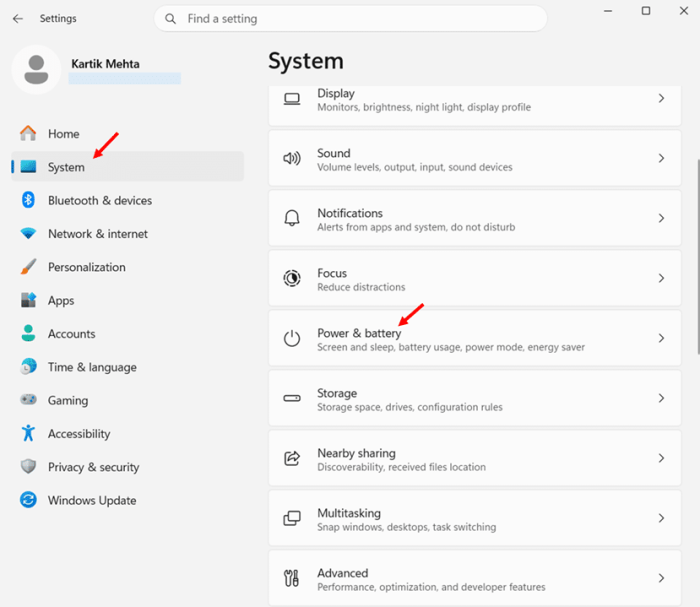Open Multitasking settings title
Screen dimensions: 700x607
pyautogui.click(x=349, y=513)
